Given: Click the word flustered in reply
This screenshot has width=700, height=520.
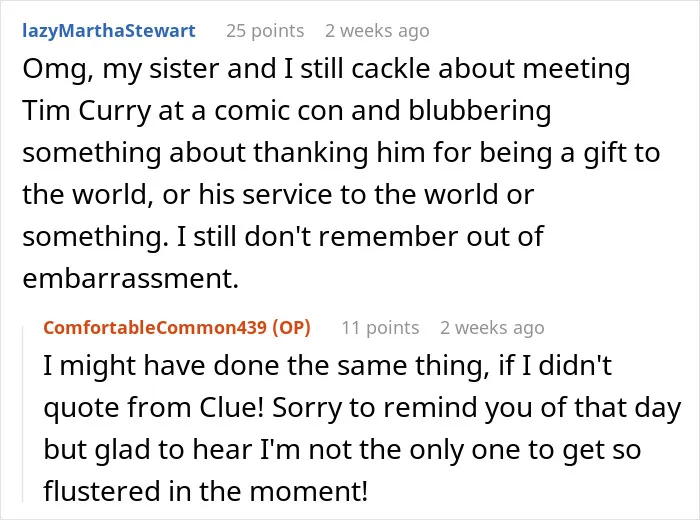Looking at the screenshot, I should pyautogui.click(x=102, y=490).
